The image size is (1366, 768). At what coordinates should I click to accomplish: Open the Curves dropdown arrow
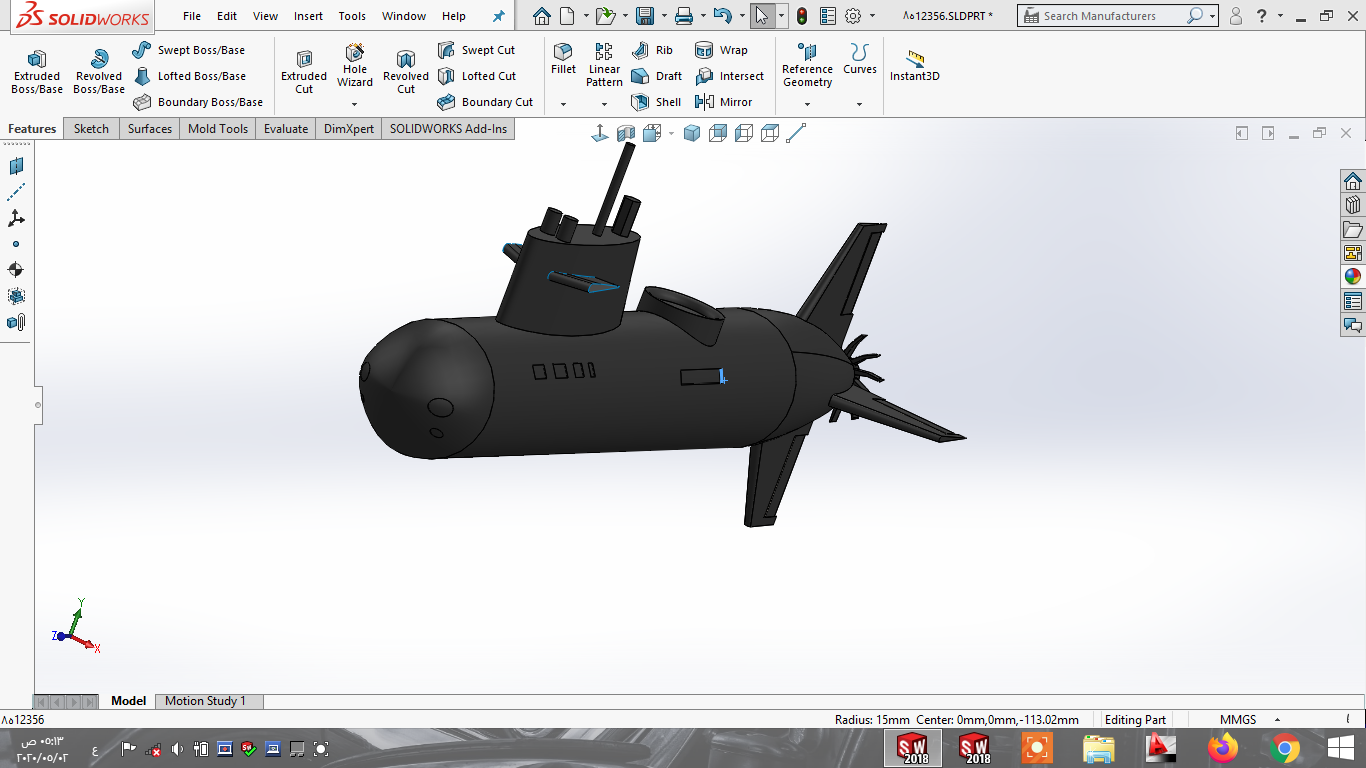tap(859, 104)
